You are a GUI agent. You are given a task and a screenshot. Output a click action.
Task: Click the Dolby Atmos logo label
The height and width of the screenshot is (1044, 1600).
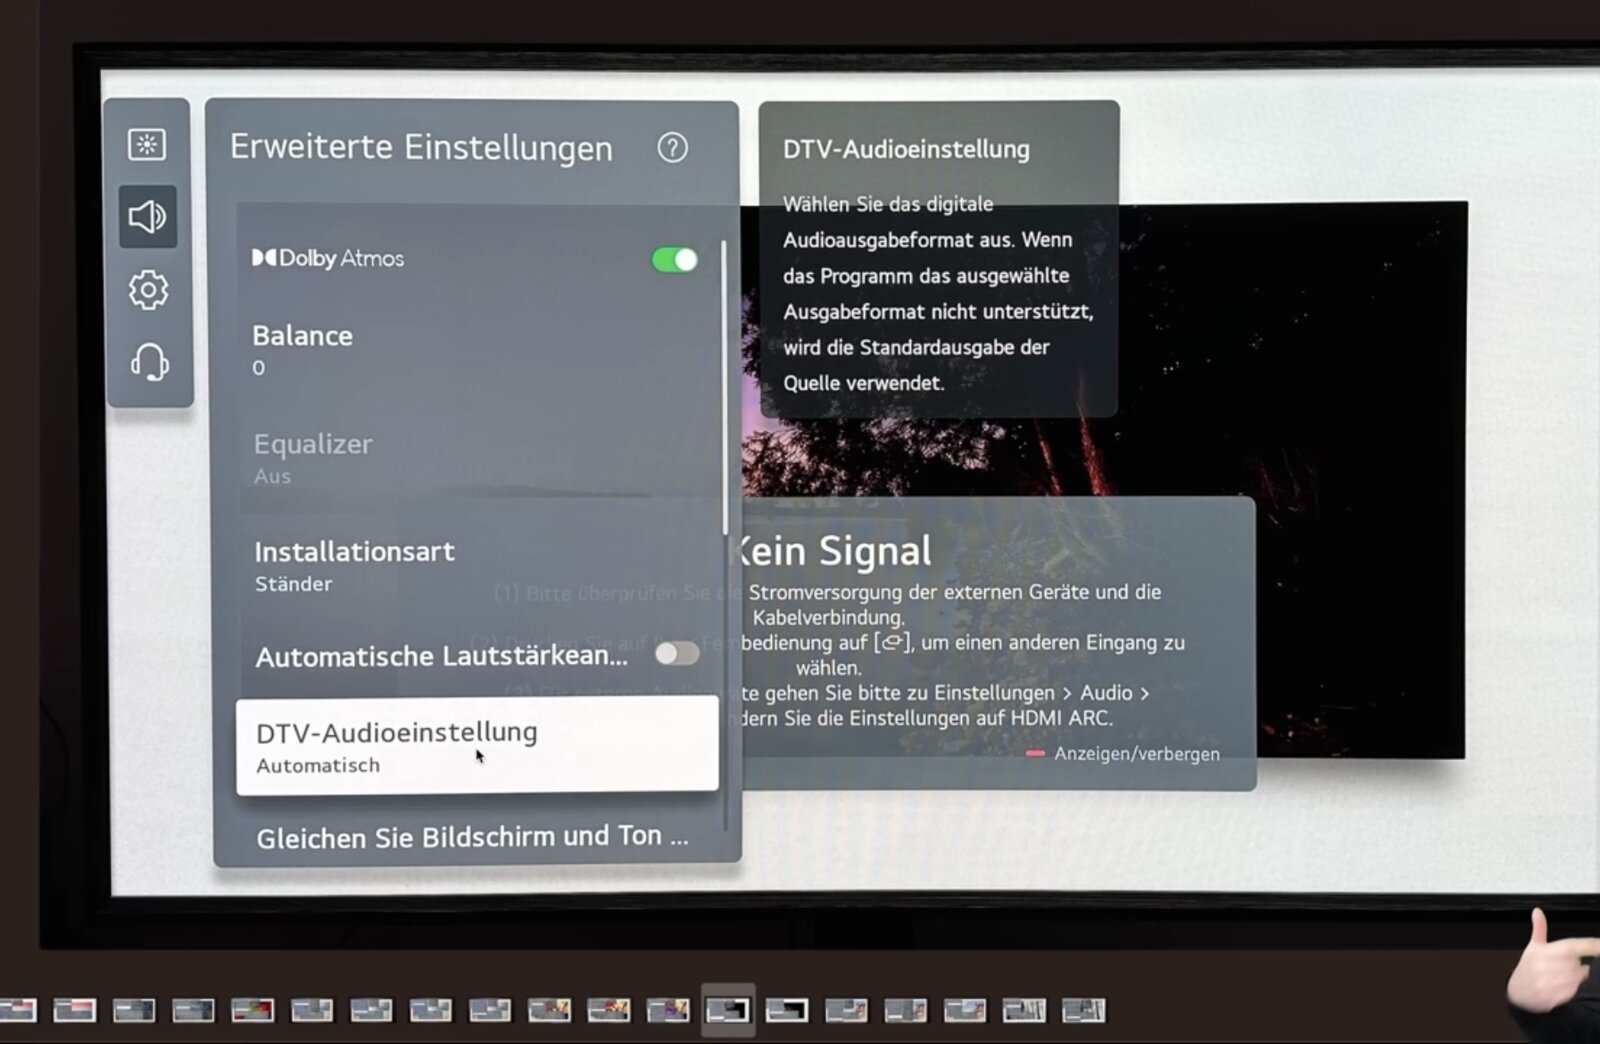click(328, 258)
